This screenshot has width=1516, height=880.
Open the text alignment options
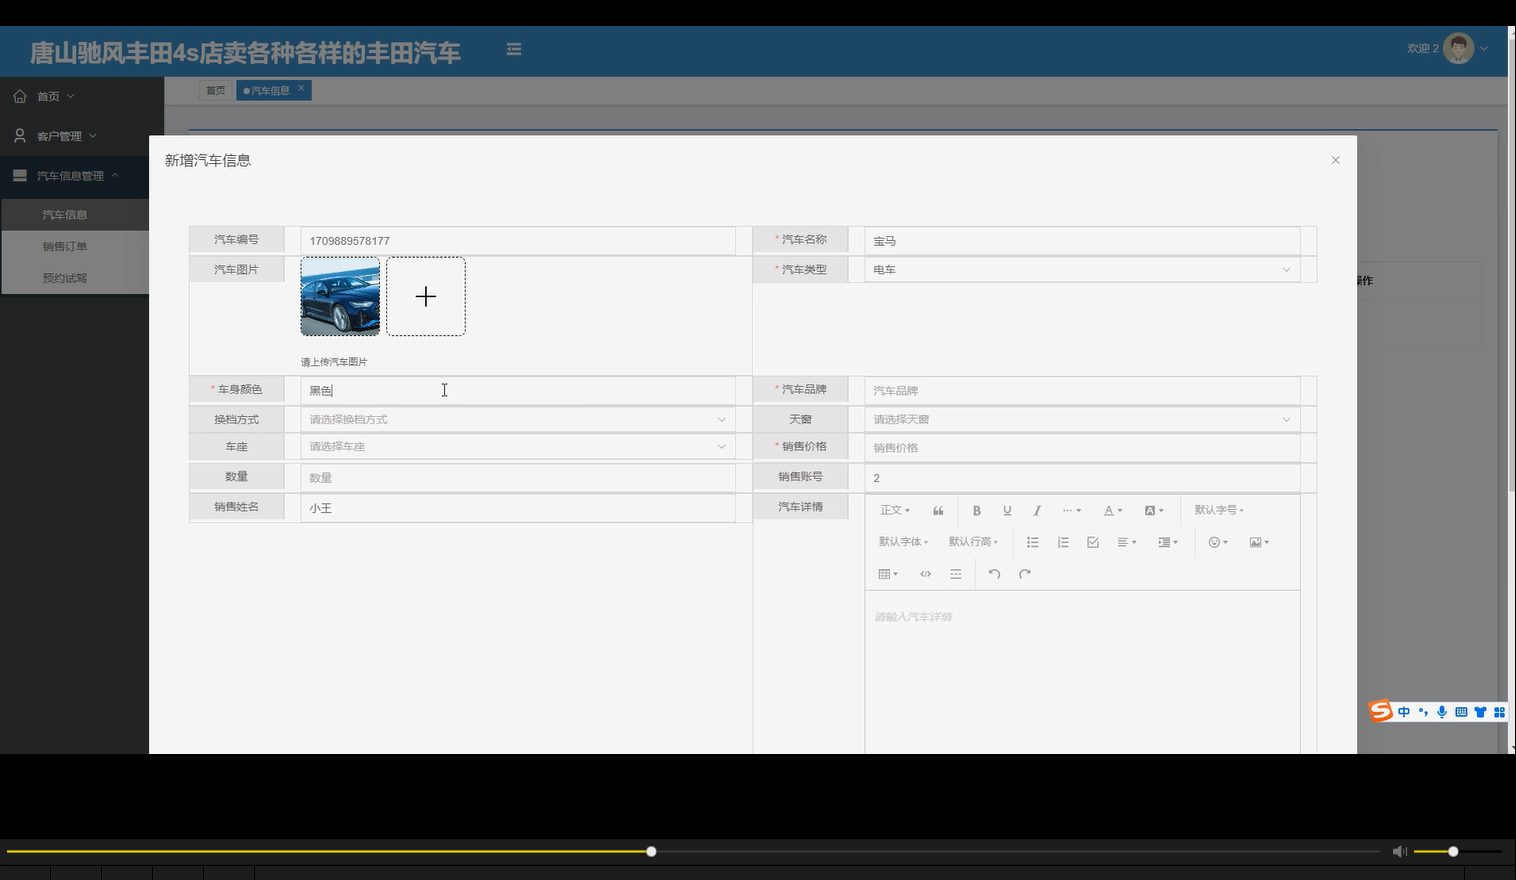tap(1127, 542)
